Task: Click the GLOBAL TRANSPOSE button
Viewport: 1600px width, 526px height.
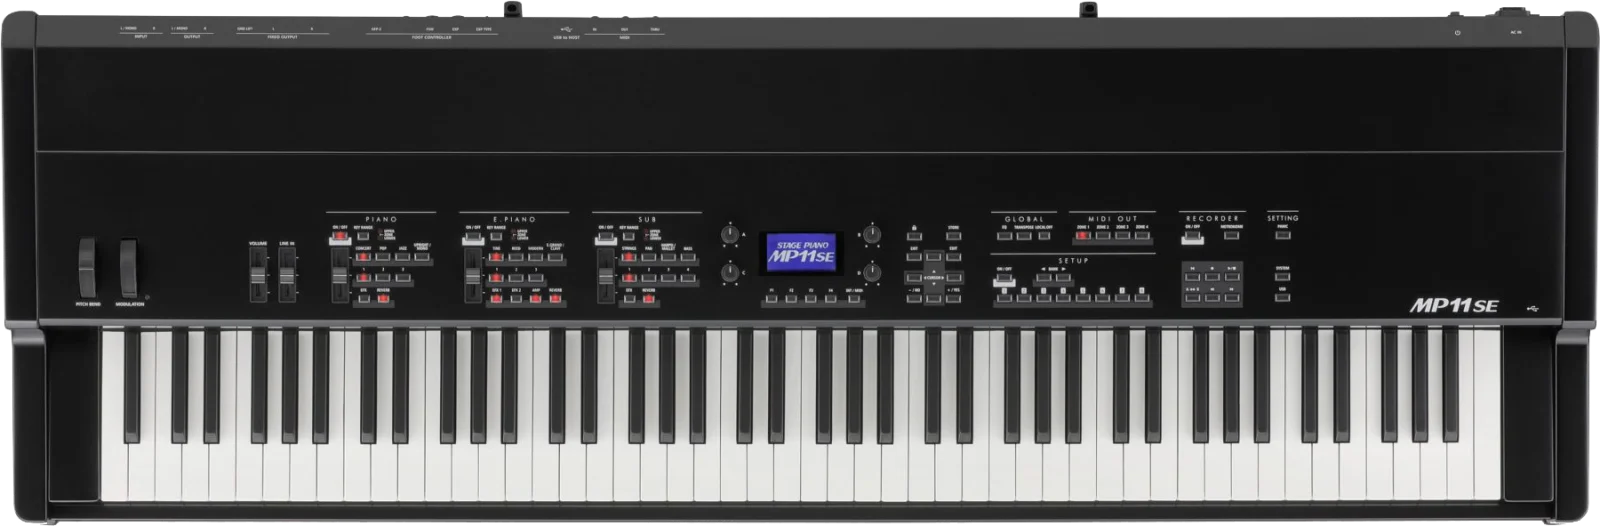Action: click(1024, 236)
